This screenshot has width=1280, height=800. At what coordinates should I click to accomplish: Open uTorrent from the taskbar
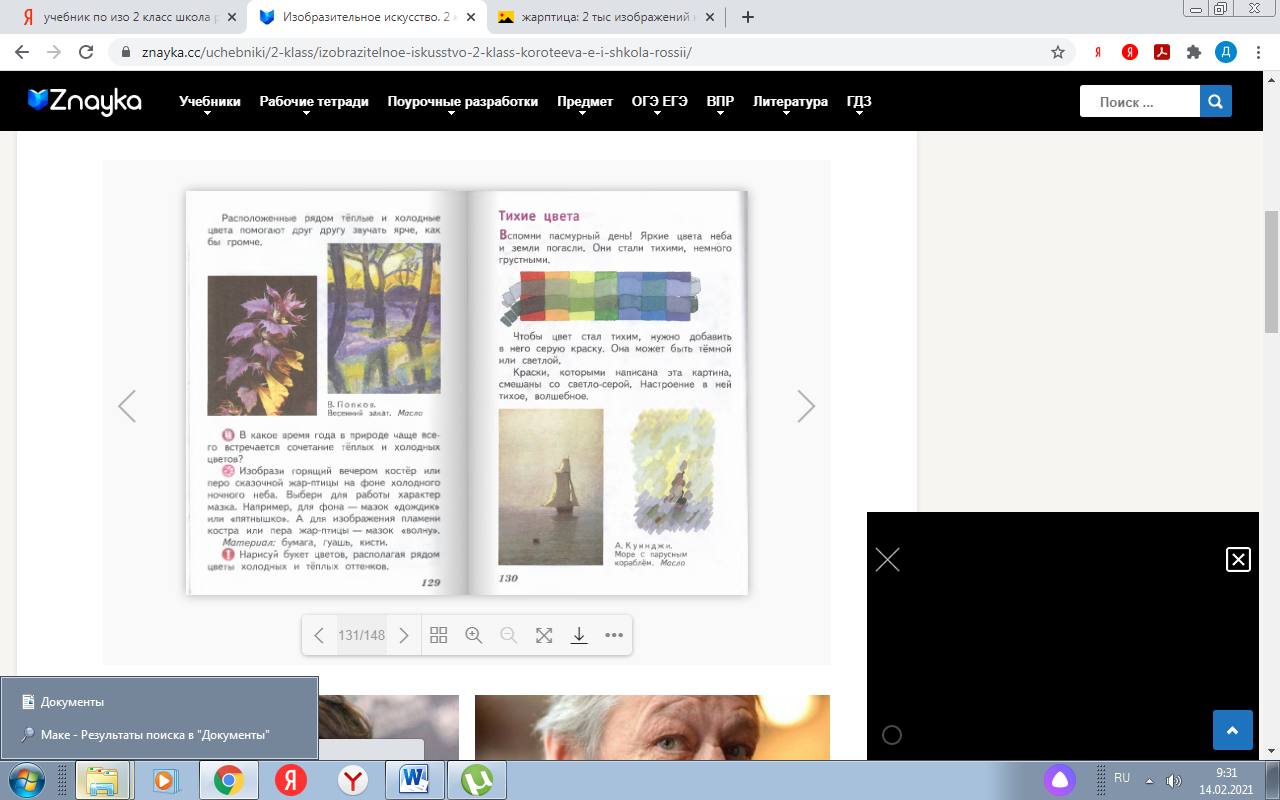(477, 780)
